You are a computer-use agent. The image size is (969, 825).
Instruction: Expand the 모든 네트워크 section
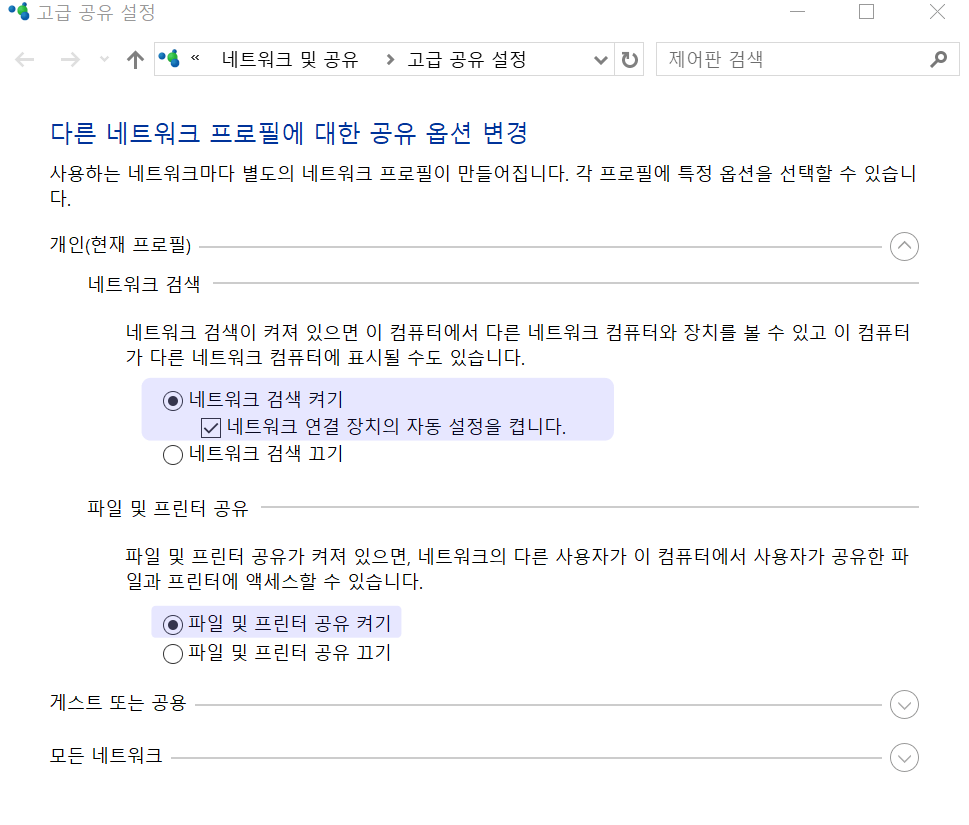pos(904,757)
